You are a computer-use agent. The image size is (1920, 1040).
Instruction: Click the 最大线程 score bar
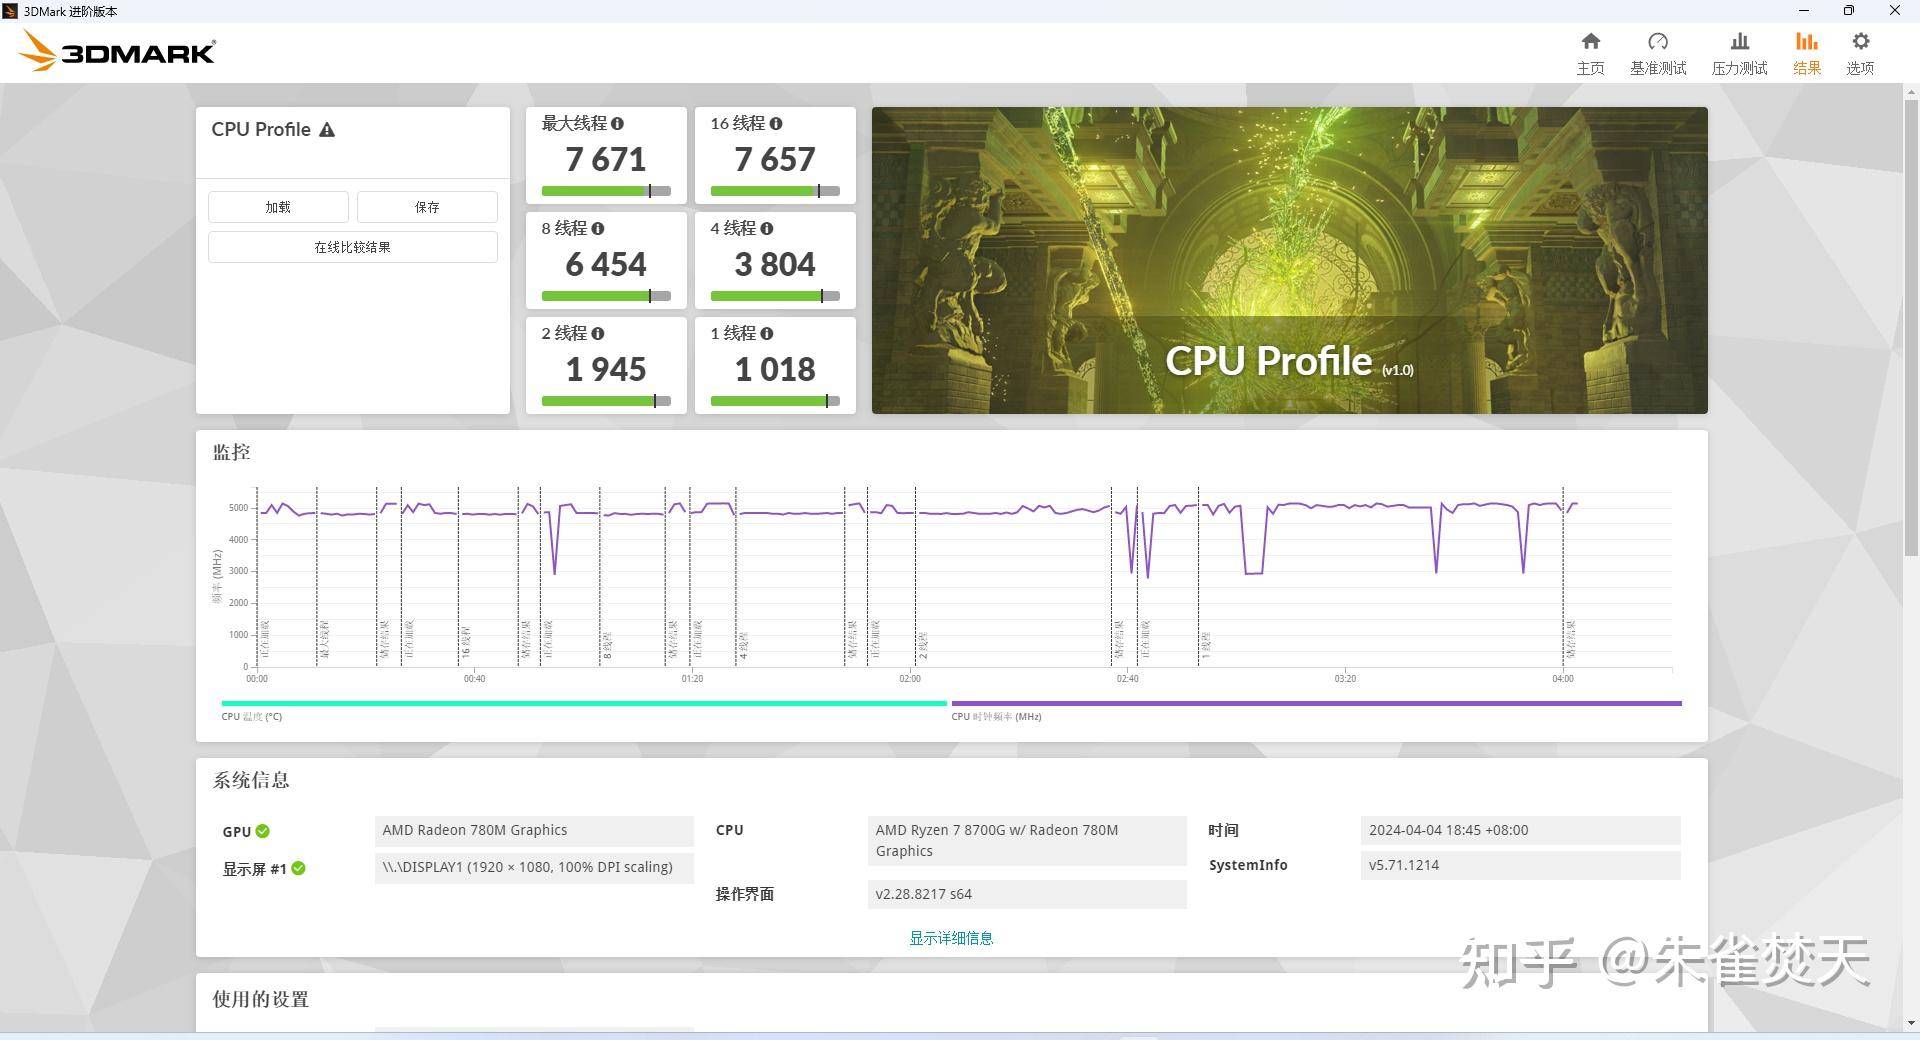pyautogui.click(x=606, y=191)
